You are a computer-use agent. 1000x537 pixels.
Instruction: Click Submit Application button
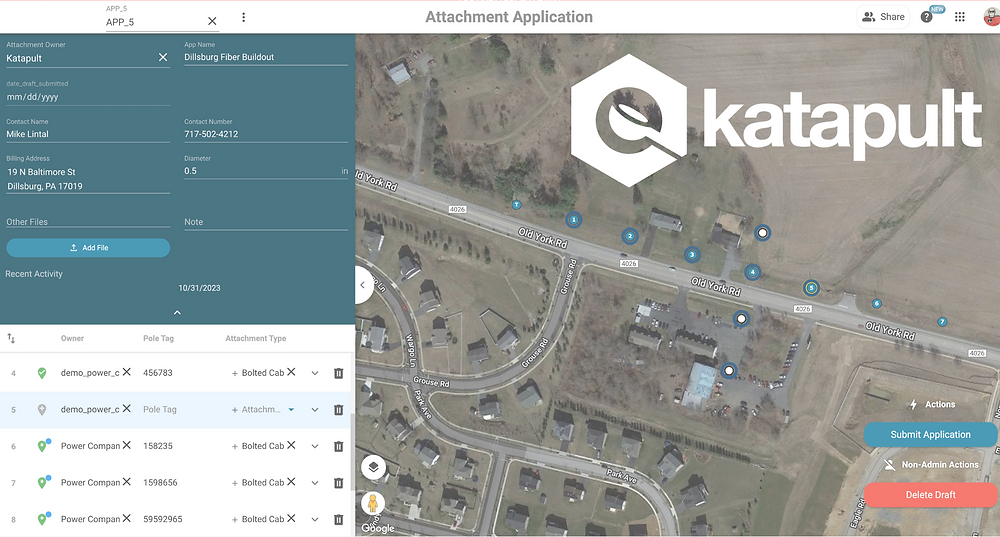click(x=930, y=434)
